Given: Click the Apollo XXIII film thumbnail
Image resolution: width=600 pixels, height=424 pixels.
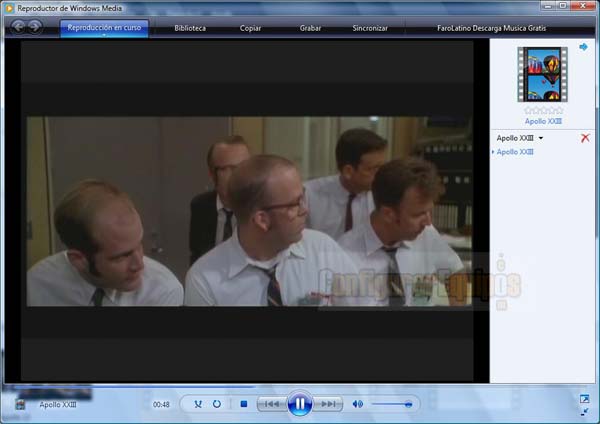Looking at the screenshot, I should pyautogui.click(x=542, y=74).
